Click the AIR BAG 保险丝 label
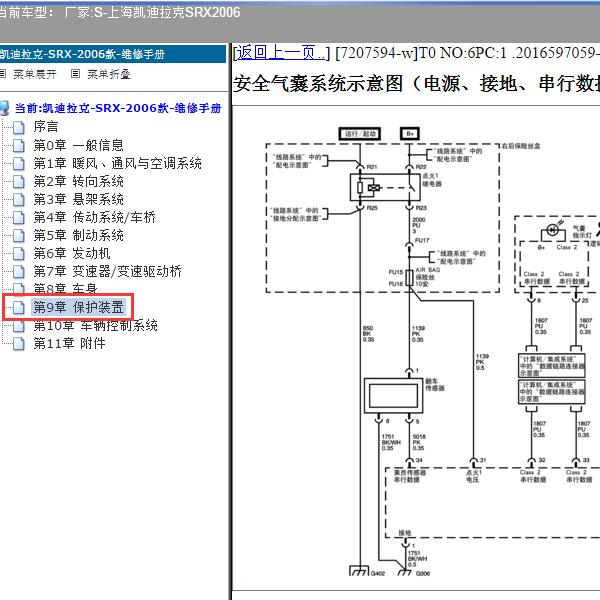The image size is (600, 600). coord(427,277)
